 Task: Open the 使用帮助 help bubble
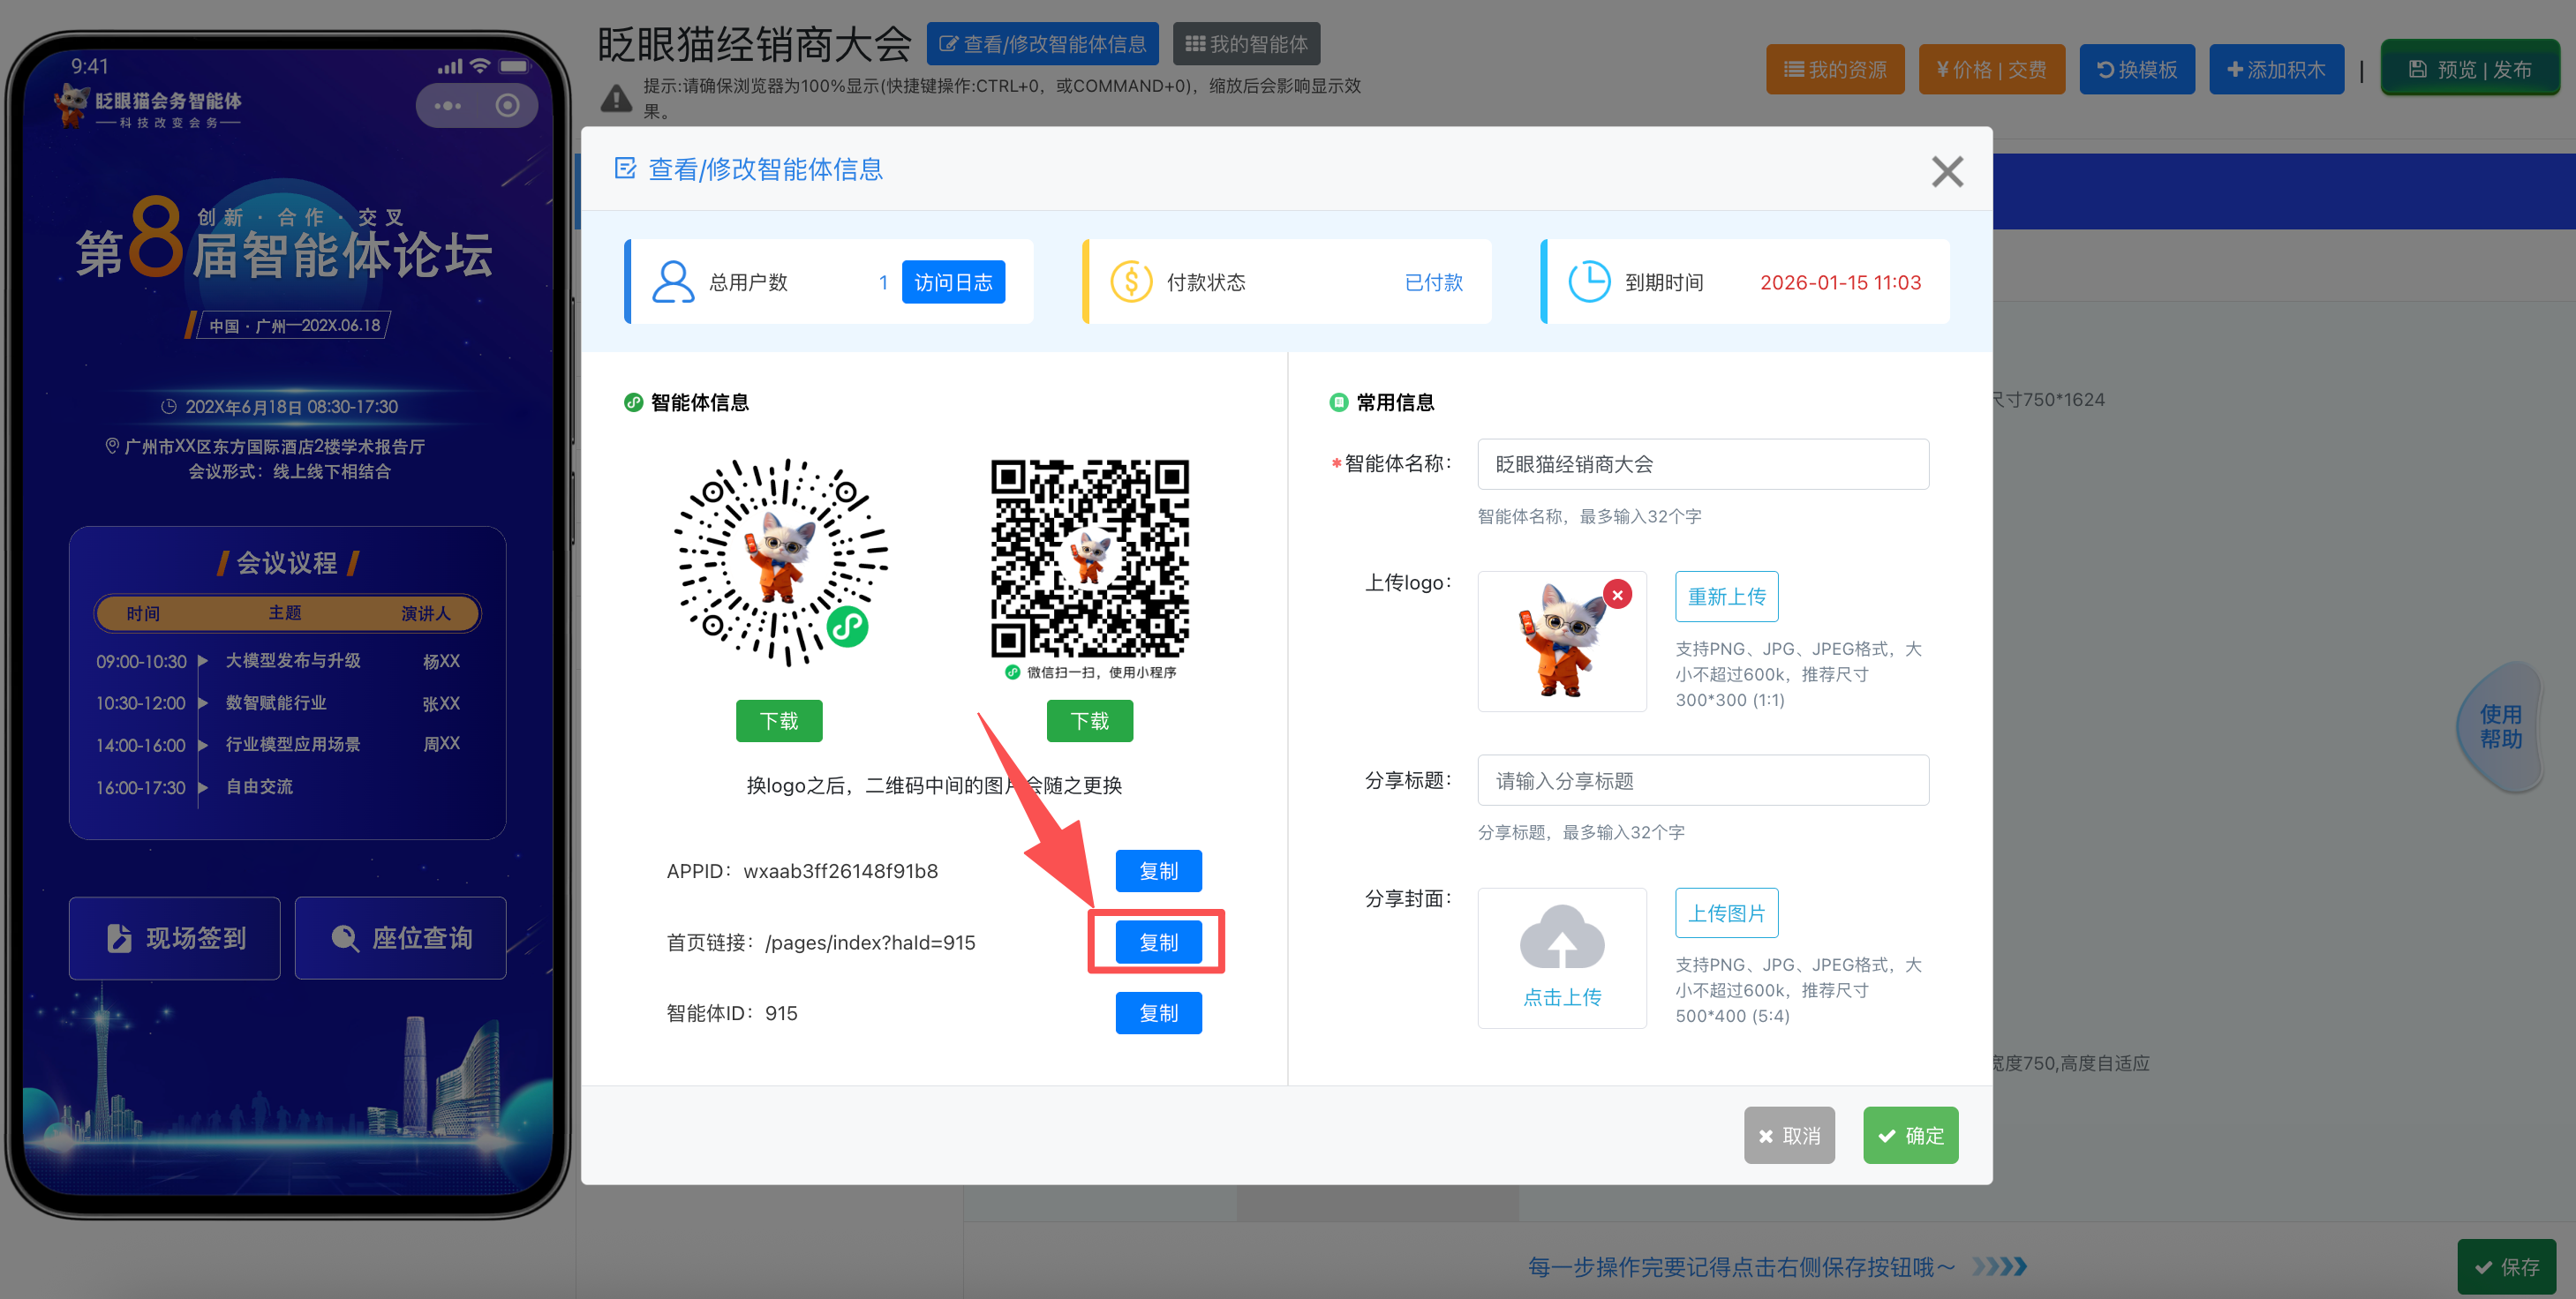2499,727
